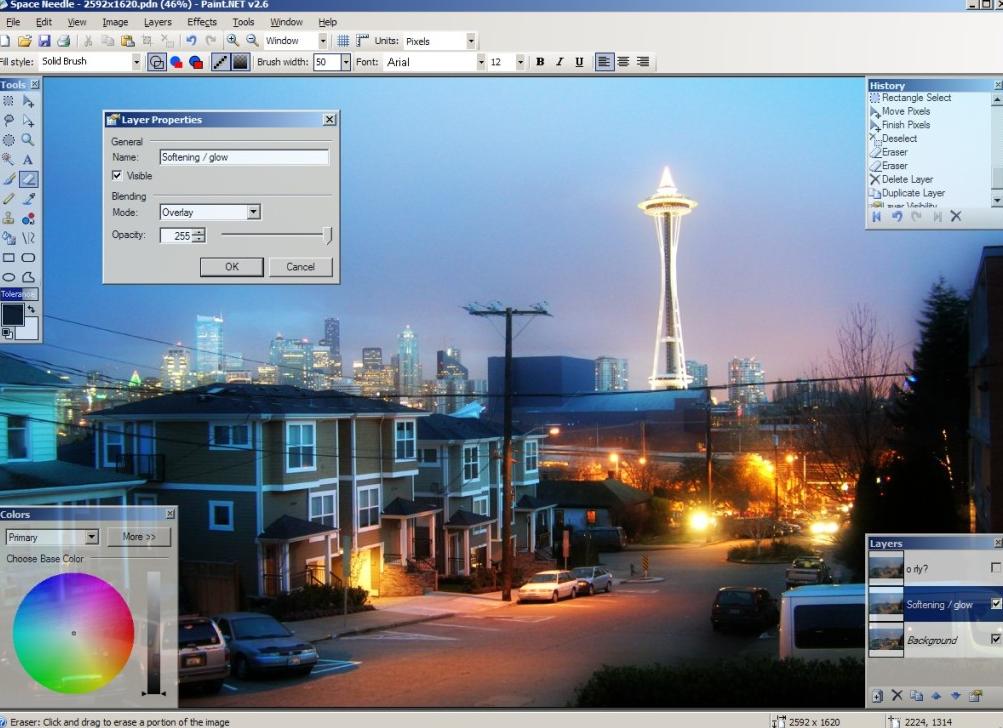Open the zoom 'Window' dropdown
This screenshot has height=728, width=1003.
[322, 41]
